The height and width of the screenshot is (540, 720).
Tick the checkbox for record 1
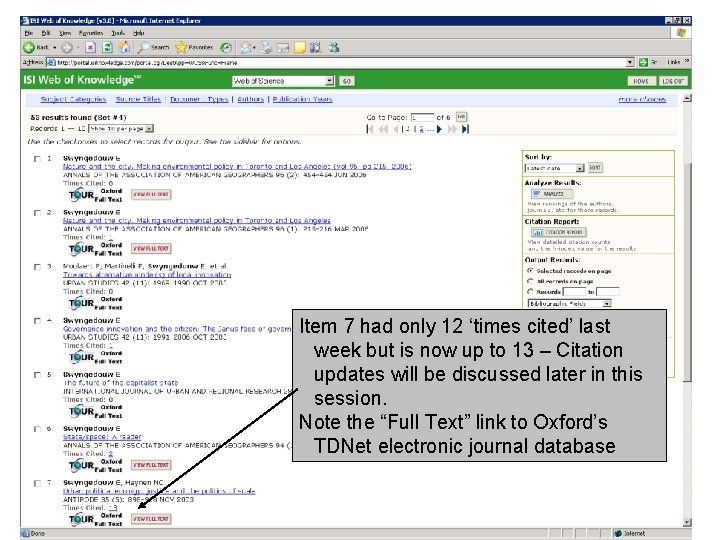[x=37, y=159]
